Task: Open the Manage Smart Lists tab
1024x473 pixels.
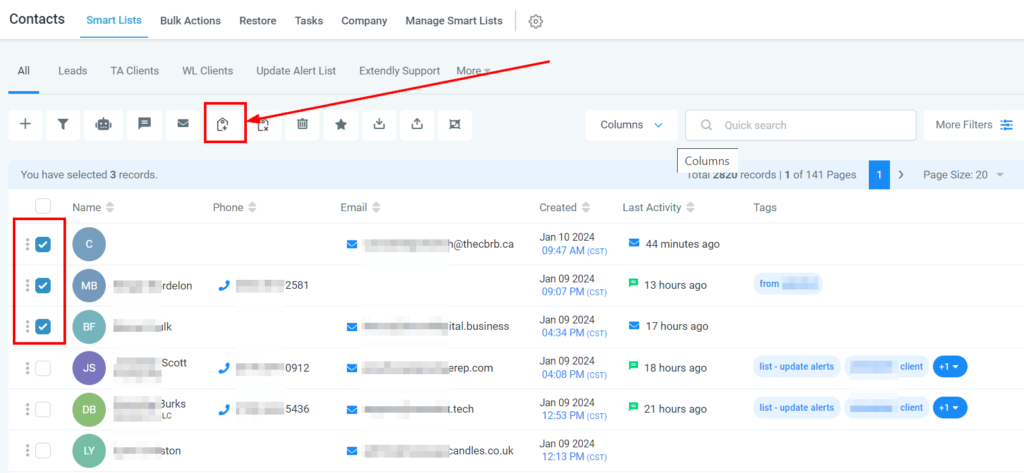Action: [454, 21]
